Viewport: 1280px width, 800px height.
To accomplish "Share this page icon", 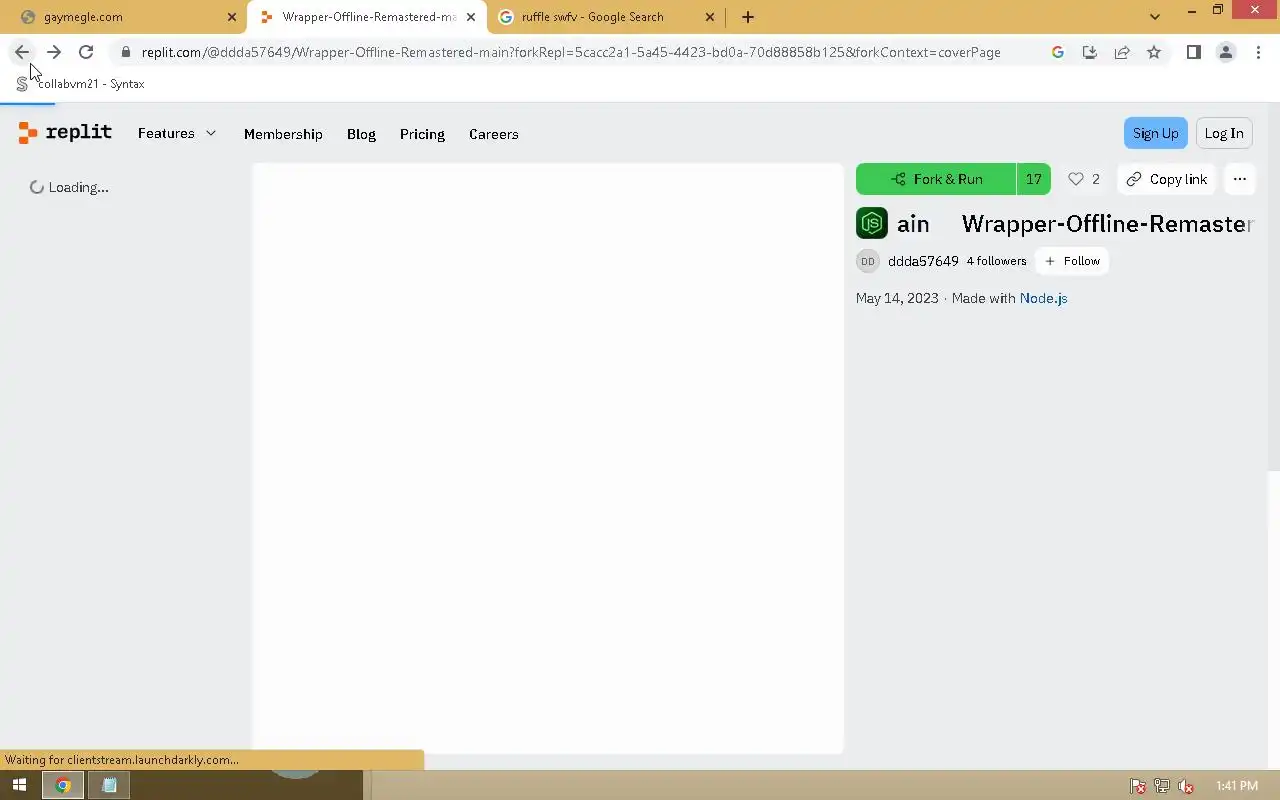I will pyautogui.click(x=1122, y=52).
